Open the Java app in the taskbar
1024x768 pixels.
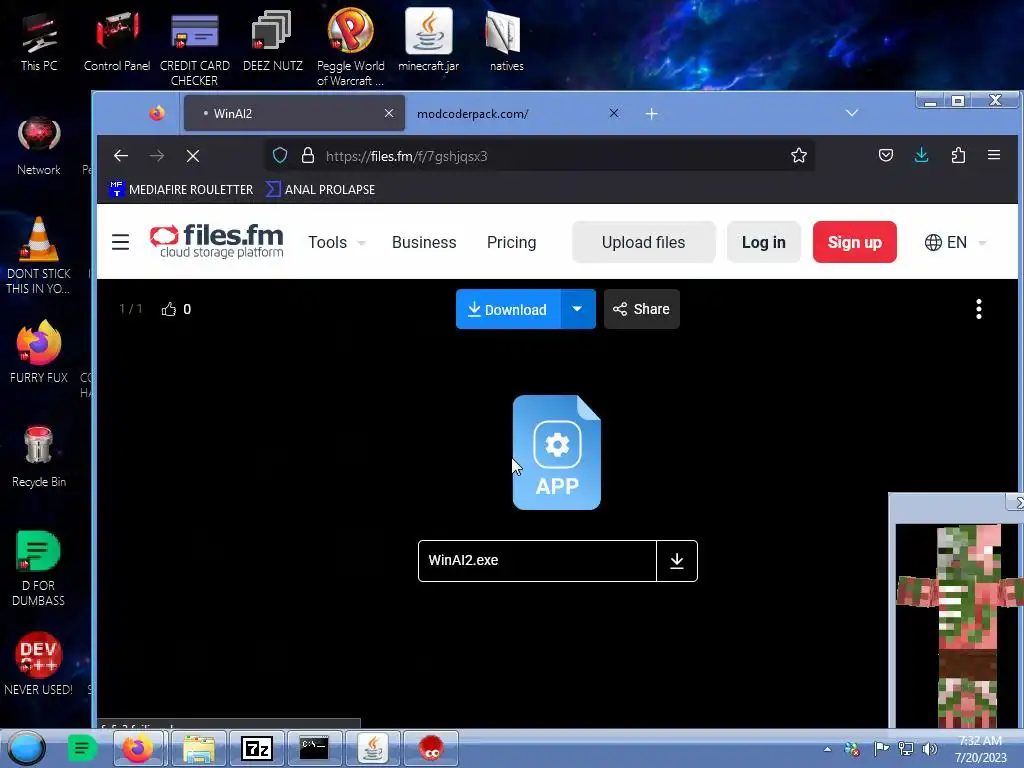[373, 748]
